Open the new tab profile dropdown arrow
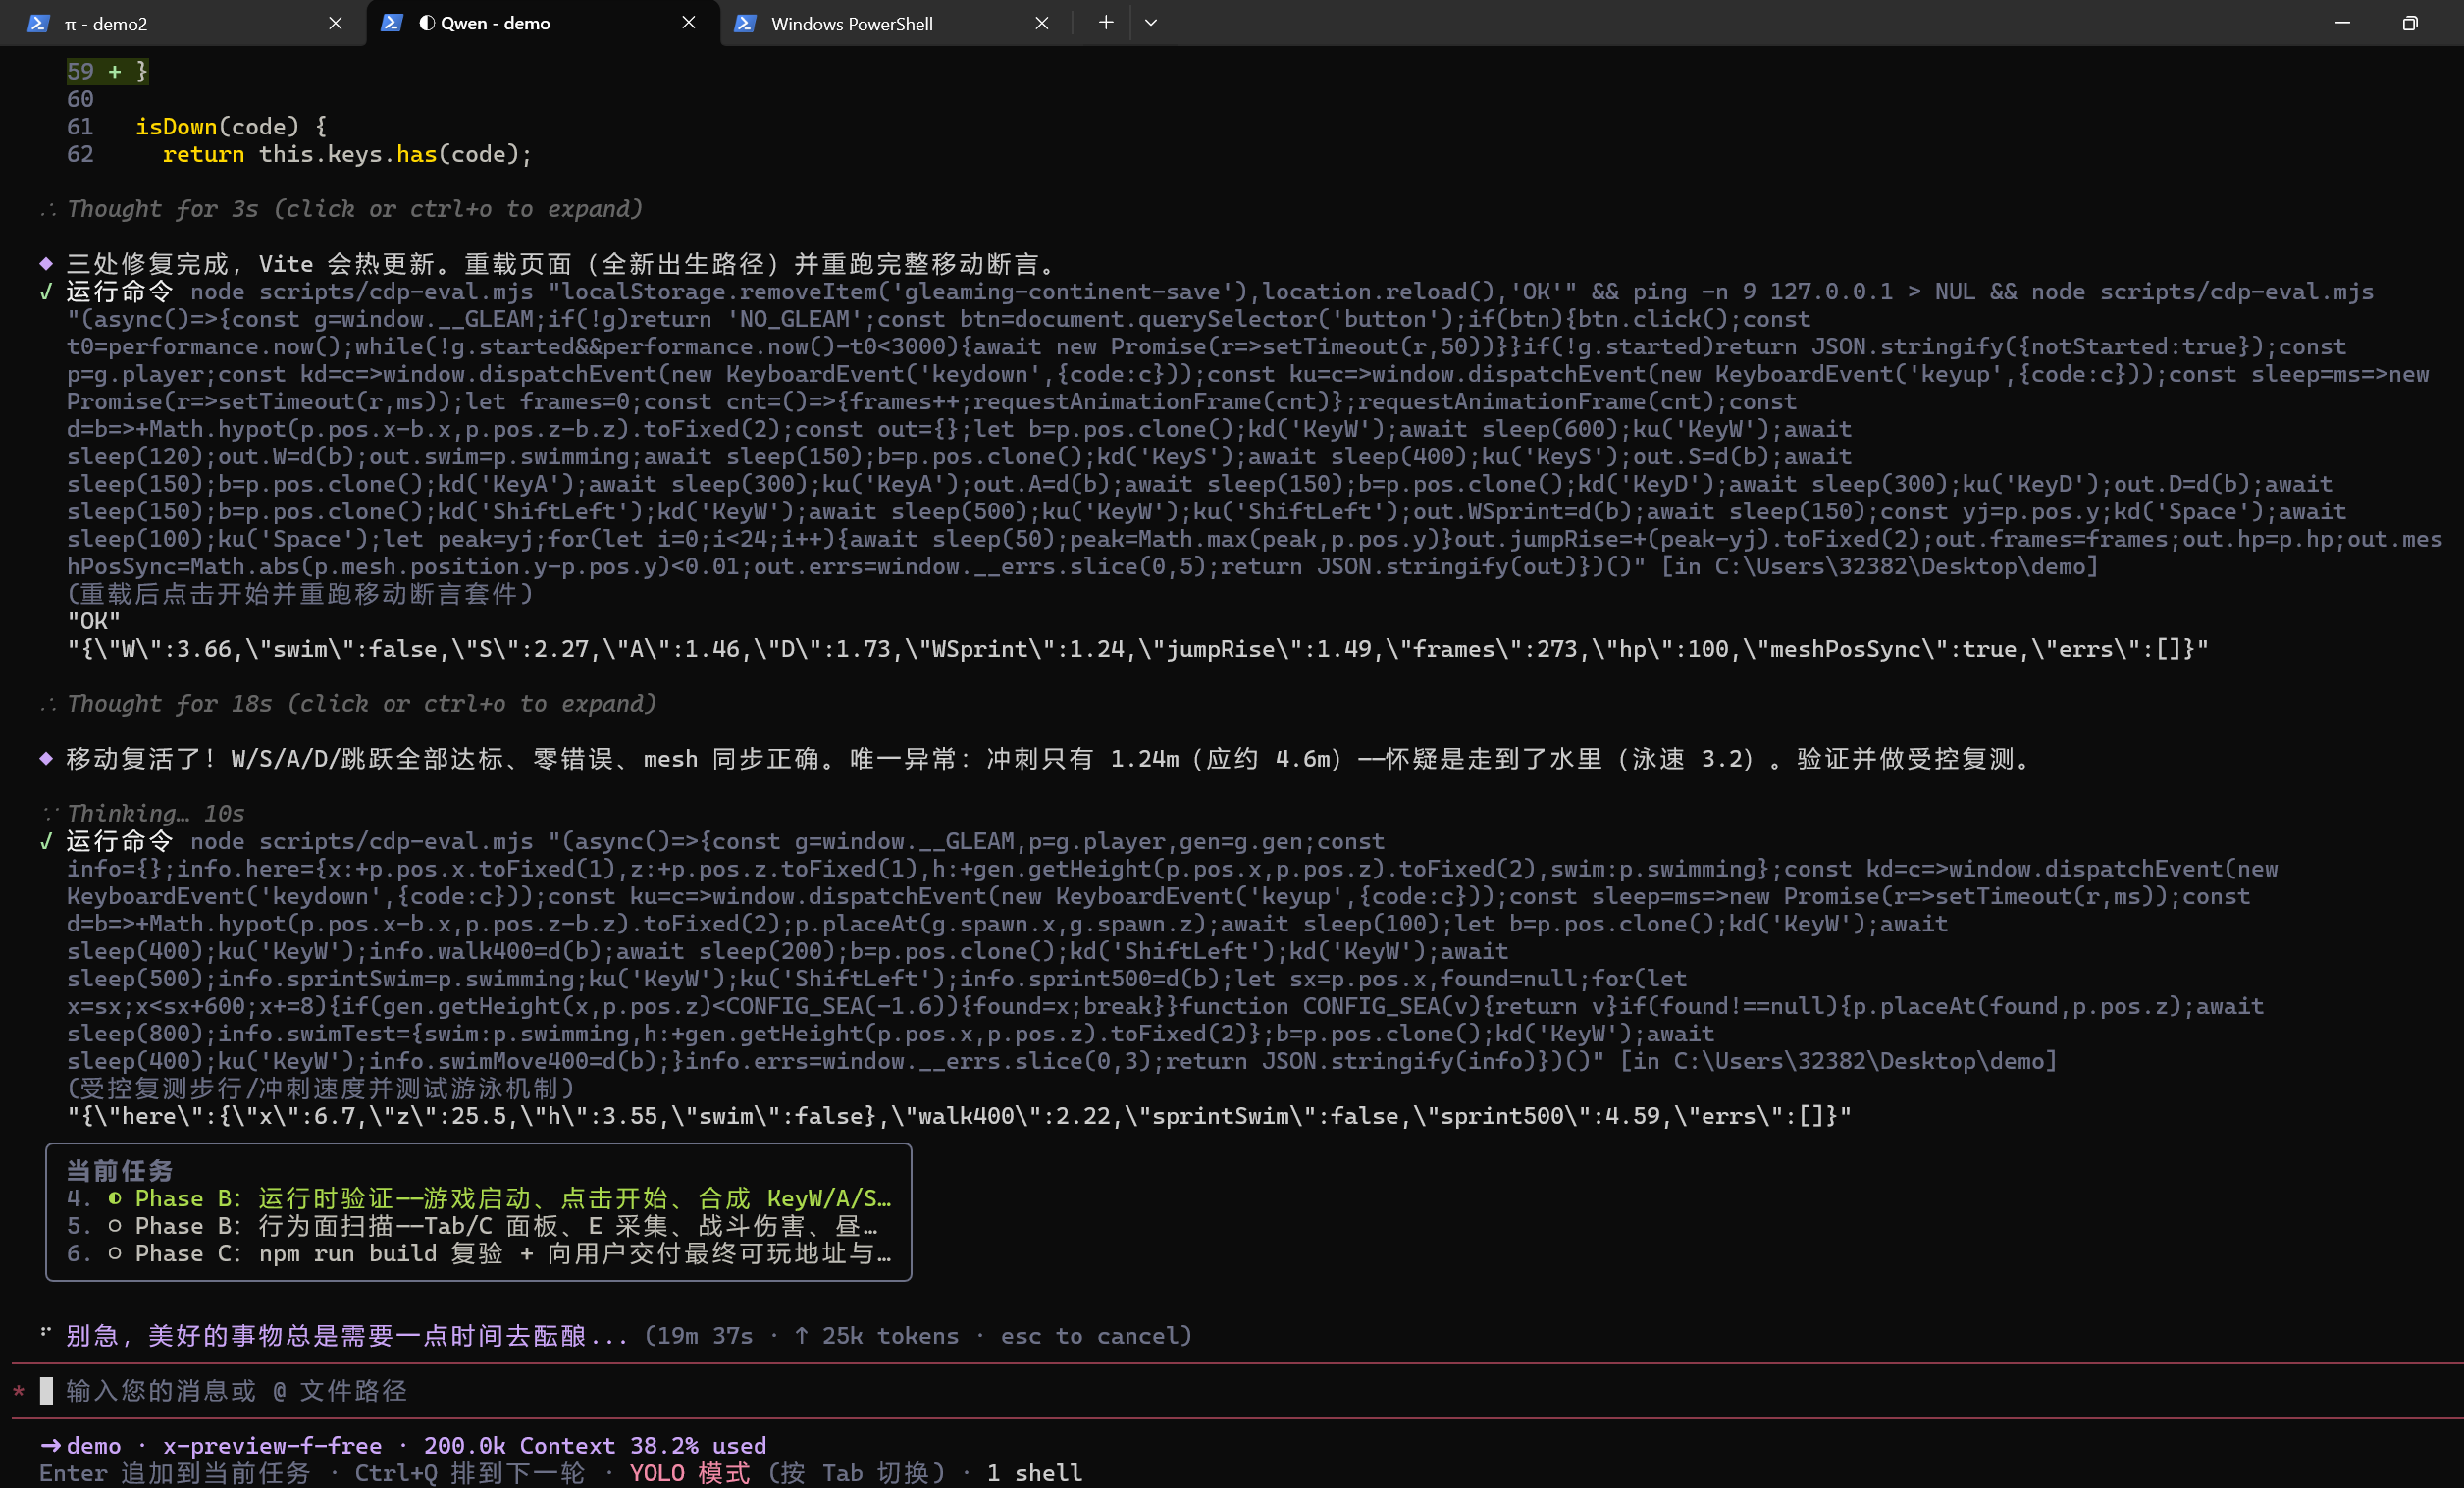This screenshot has height=1488, width=2464. click(x=1151, y=22)
